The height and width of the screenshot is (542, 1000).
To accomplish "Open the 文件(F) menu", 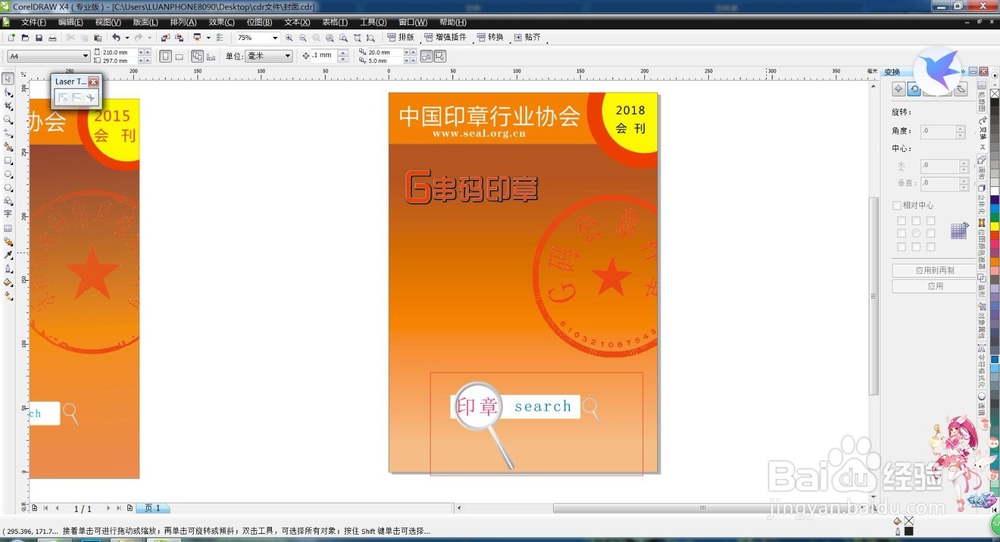I will 33,22.
